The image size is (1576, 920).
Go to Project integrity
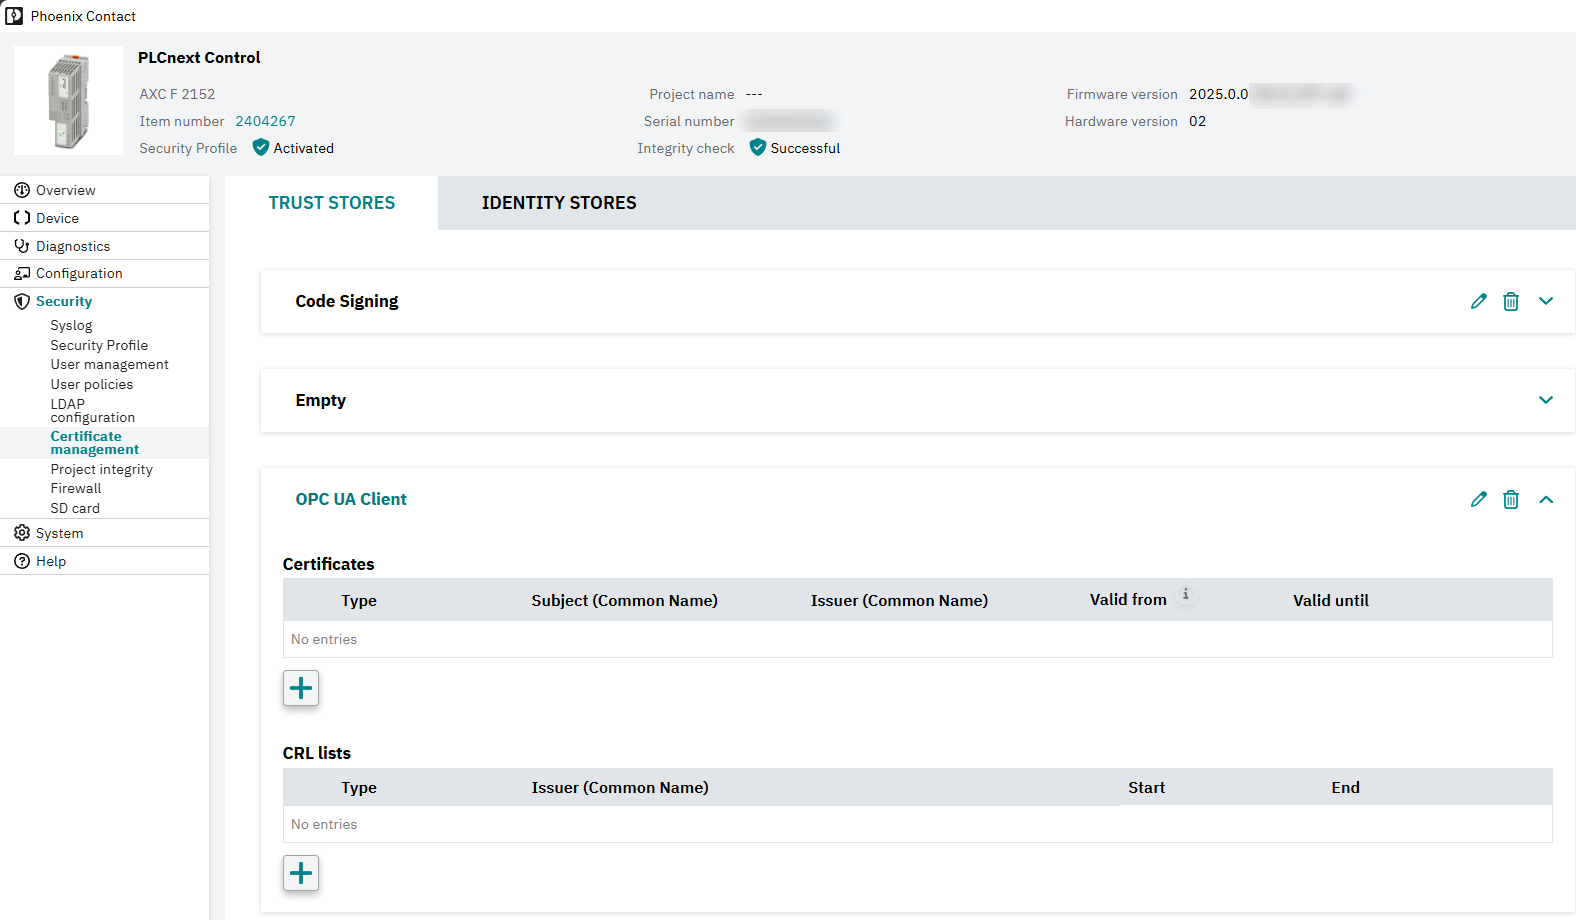(101, 469)
